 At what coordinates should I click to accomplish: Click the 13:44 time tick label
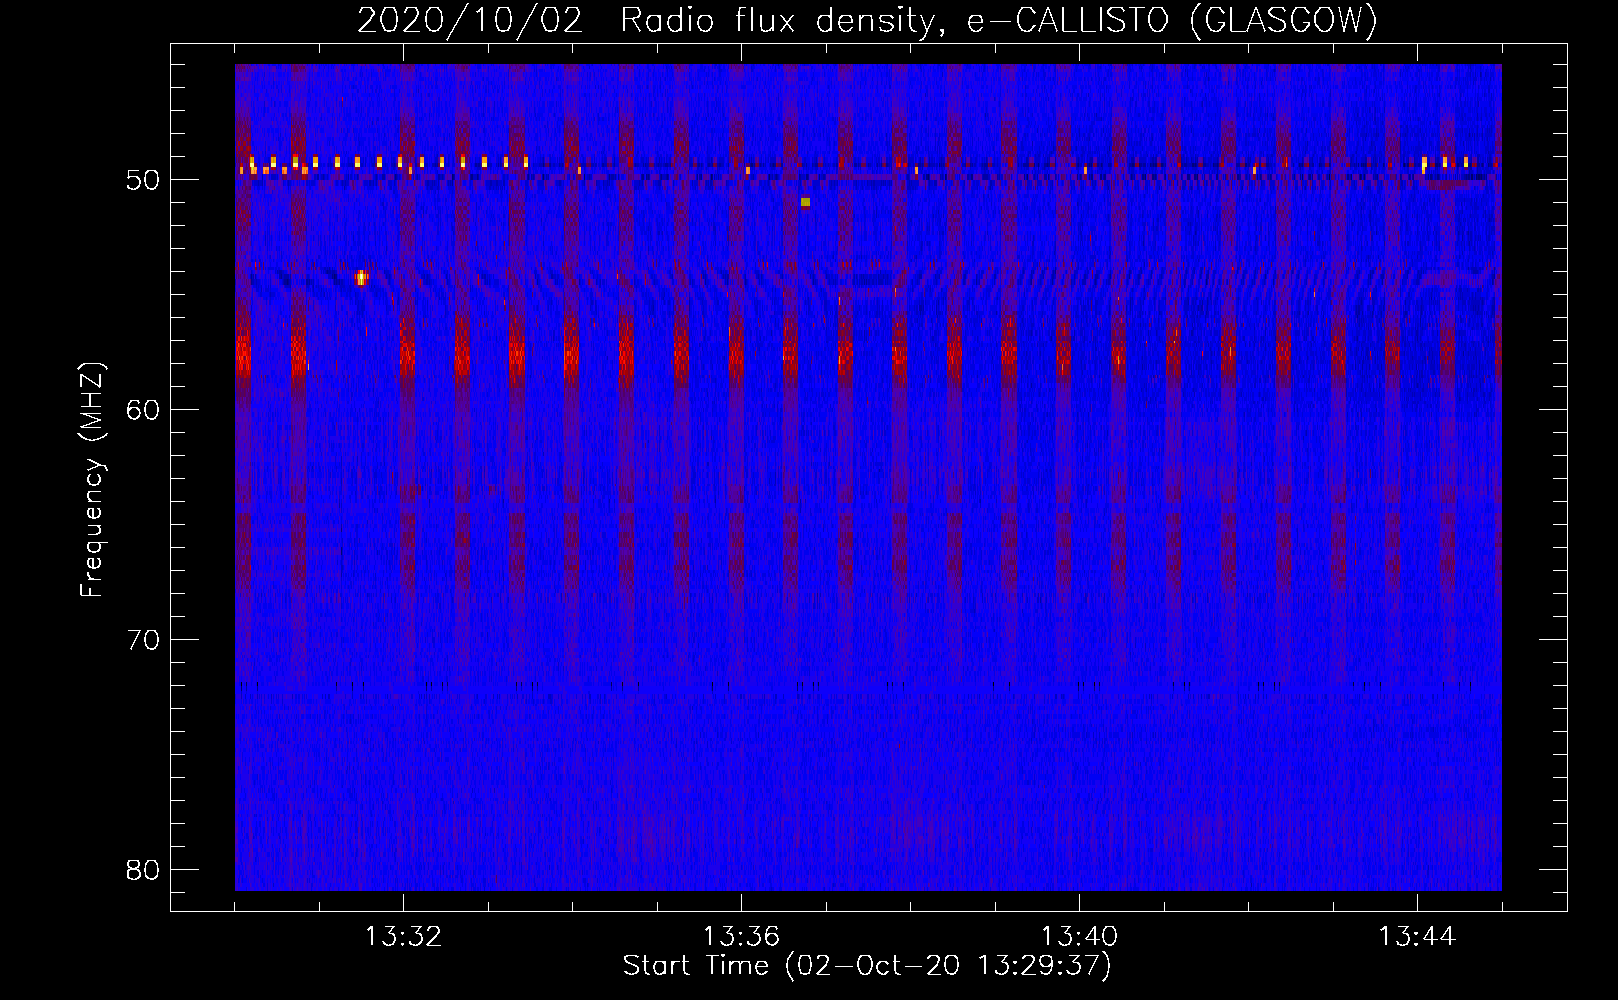[1417, 937]
